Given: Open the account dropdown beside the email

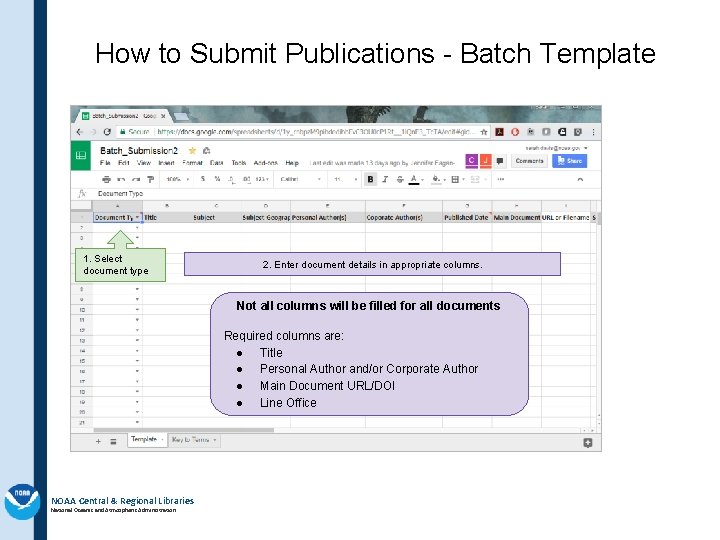Looking at the screenshot, I should (x=585, y=148).
